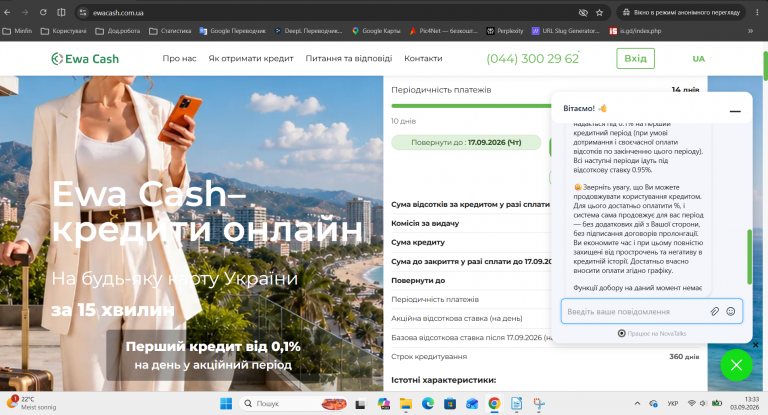This screenshot has height=415, width=768.
Task: Open Доддробота bookmarks folder
Action: coord(118,31)
